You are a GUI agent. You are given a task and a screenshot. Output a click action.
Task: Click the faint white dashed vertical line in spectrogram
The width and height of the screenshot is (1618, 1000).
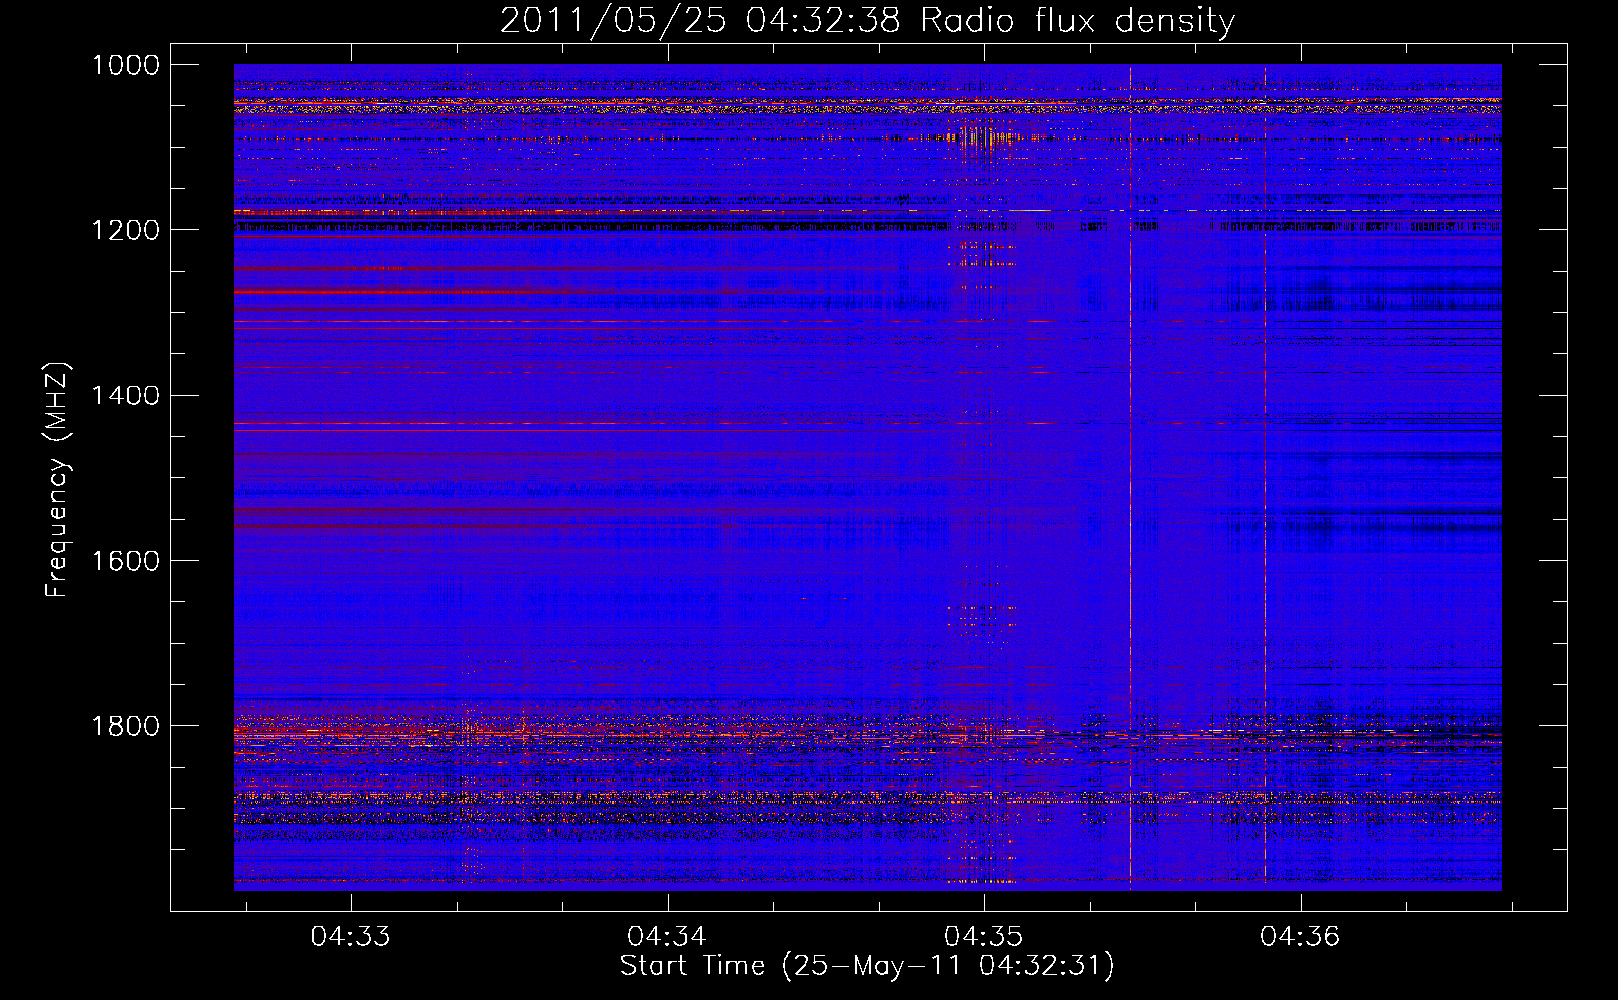click(1265, 477)
